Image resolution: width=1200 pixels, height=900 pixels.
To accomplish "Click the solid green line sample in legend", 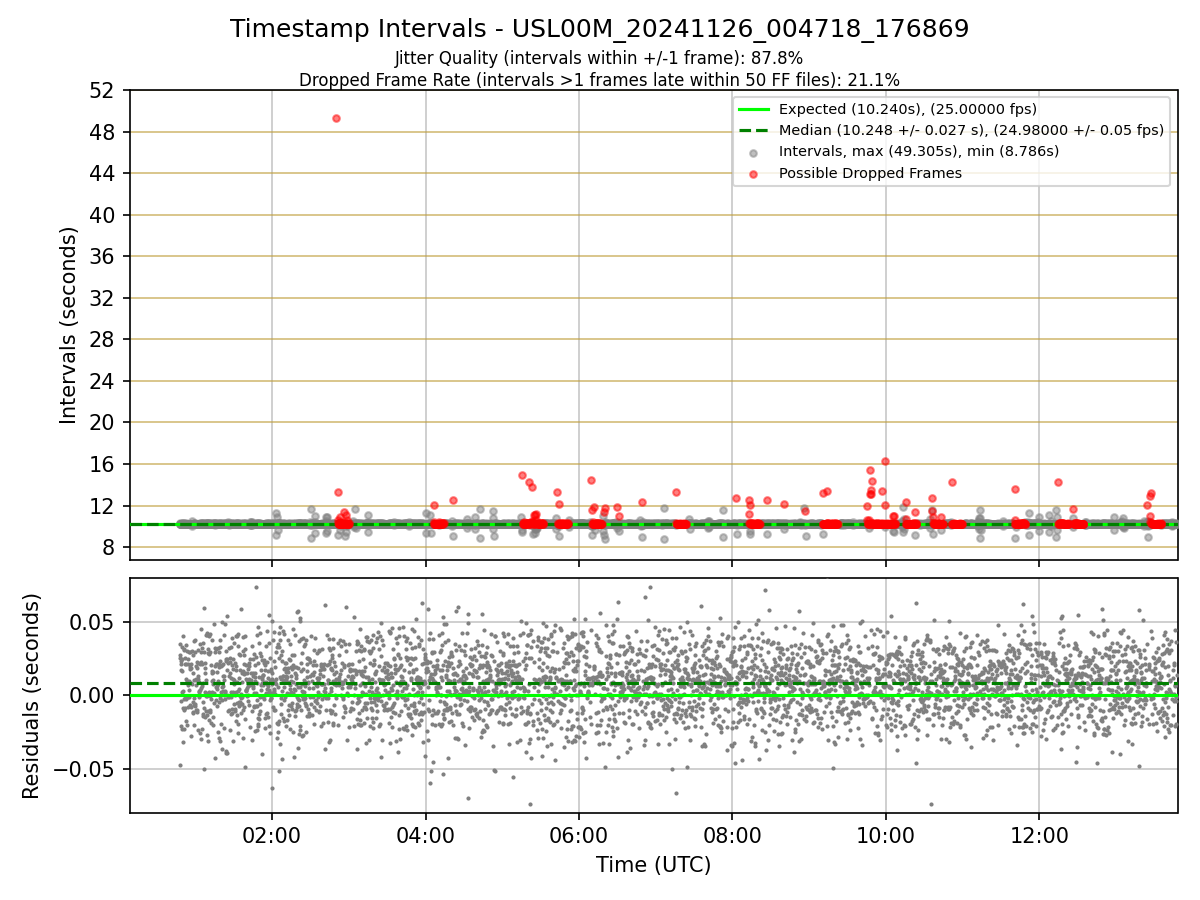I will click(x=754, y=109).
